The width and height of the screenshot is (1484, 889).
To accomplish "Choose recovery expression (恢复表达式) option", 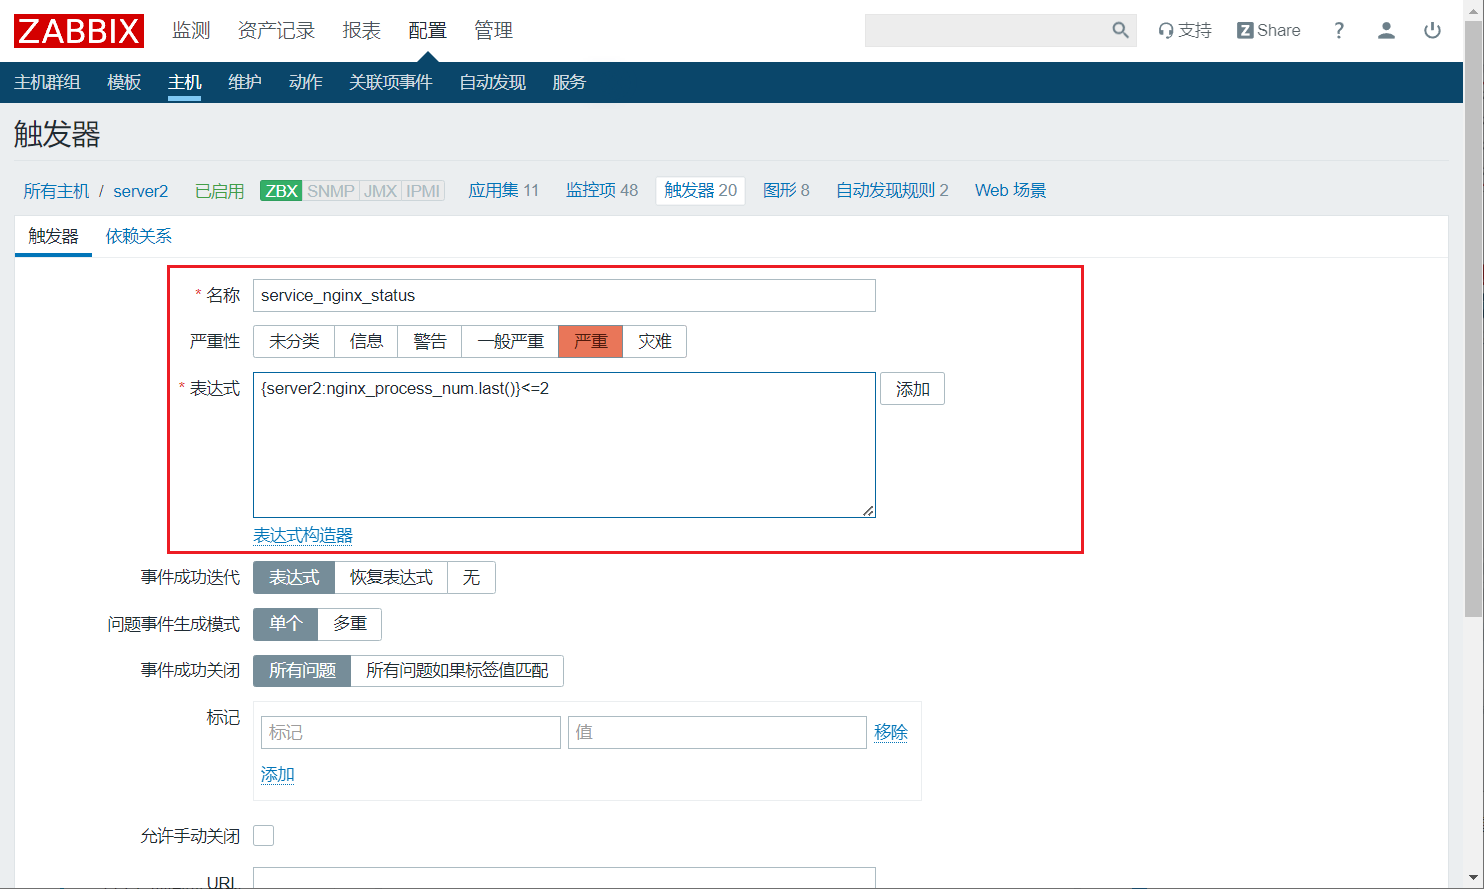I will tap(391, 578).
